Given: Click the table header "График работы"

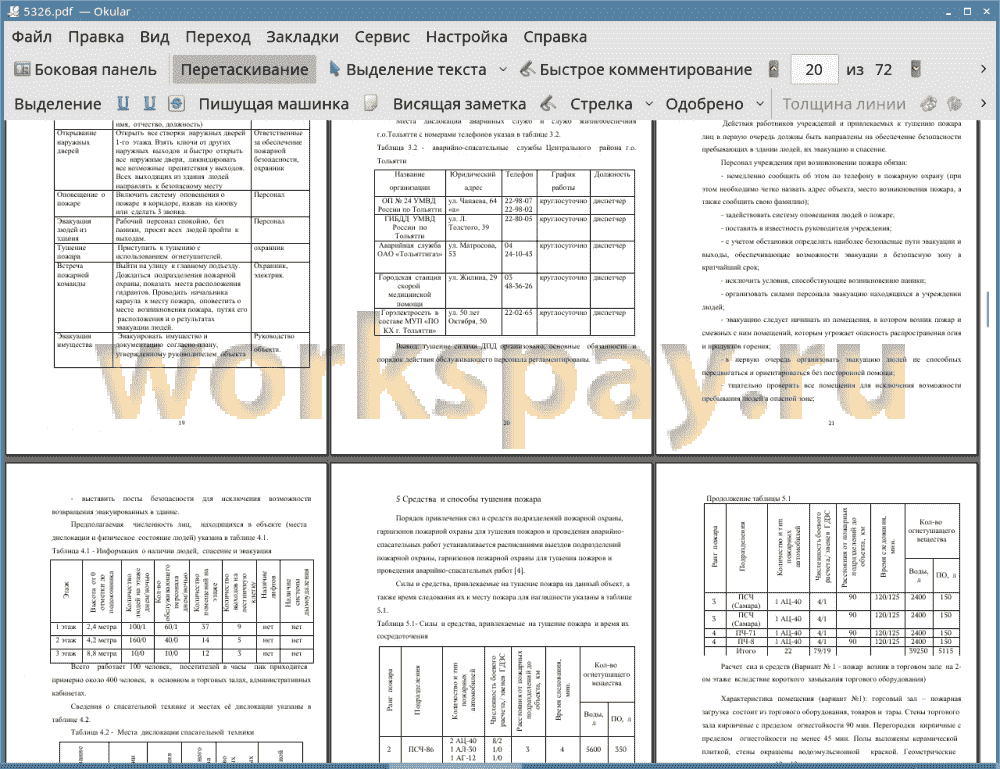Looking at the screenshot, I should (x=563, y=181).
